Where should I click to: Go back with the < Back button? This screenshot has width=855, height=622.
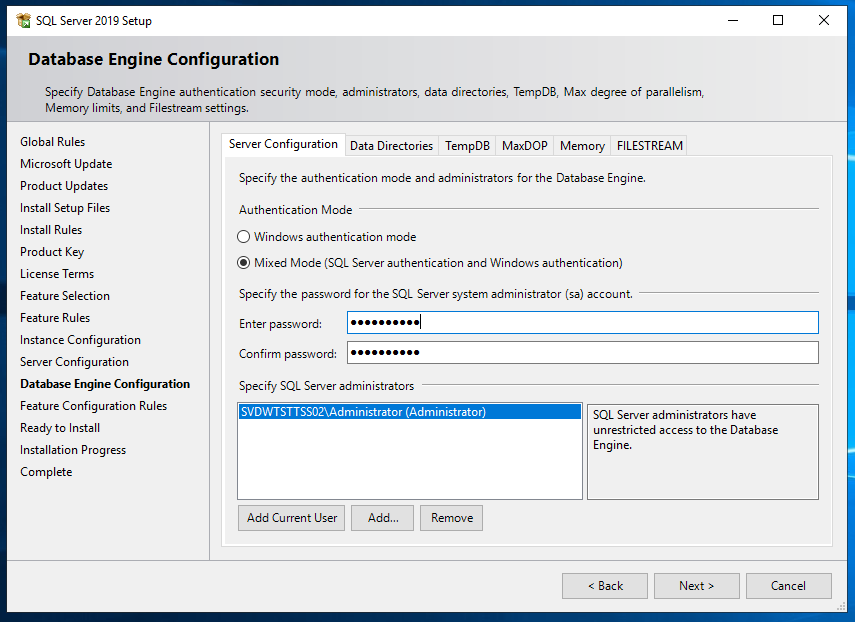pos(605,586)
